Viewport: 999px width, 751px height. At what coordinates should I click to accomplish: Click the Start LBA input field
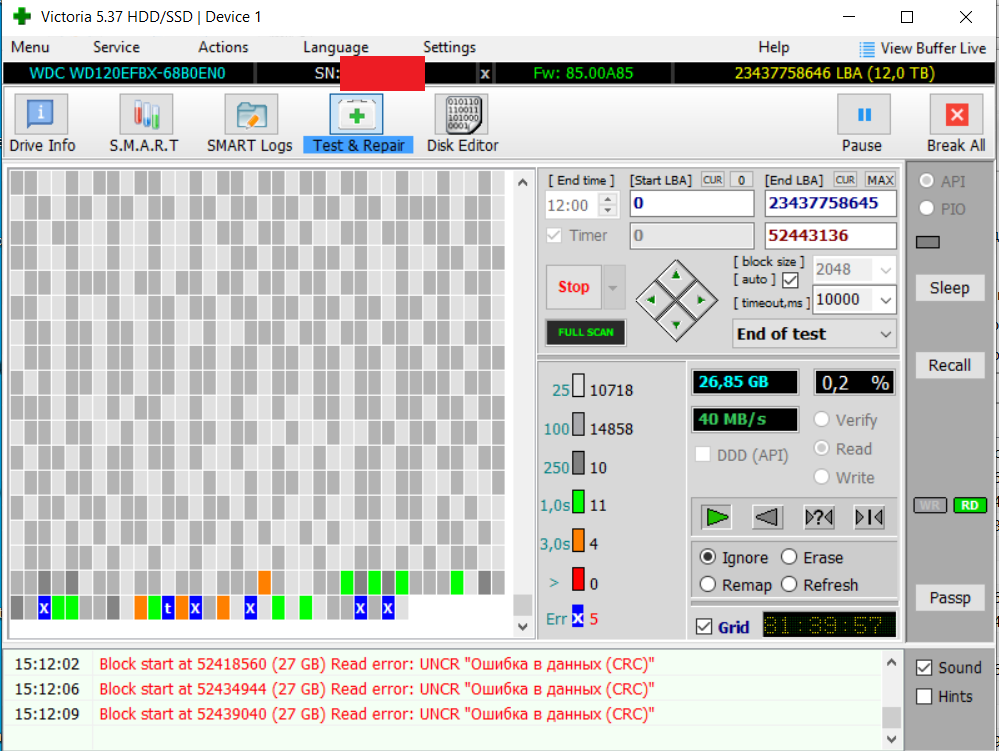click(x=690, y=202)
